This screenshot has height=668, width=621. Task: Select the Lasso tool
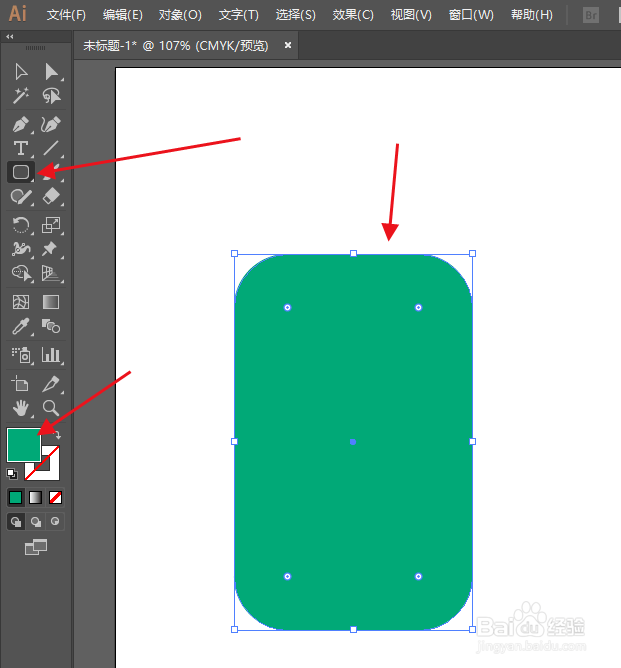[x=51, y=96]
